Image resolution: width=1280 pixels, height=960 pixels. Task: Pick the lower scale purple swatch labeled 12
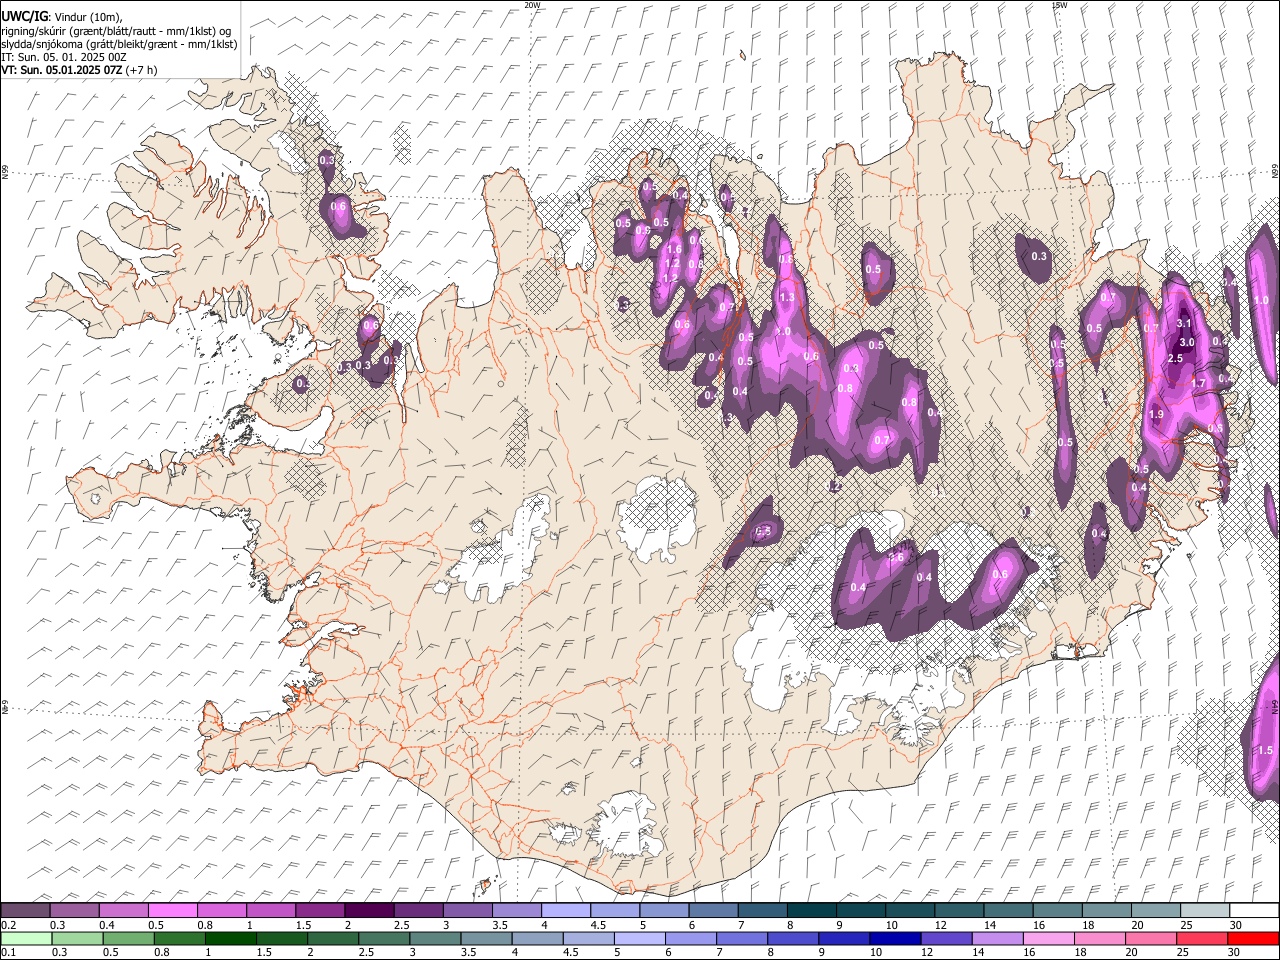(x=948, y=938)
